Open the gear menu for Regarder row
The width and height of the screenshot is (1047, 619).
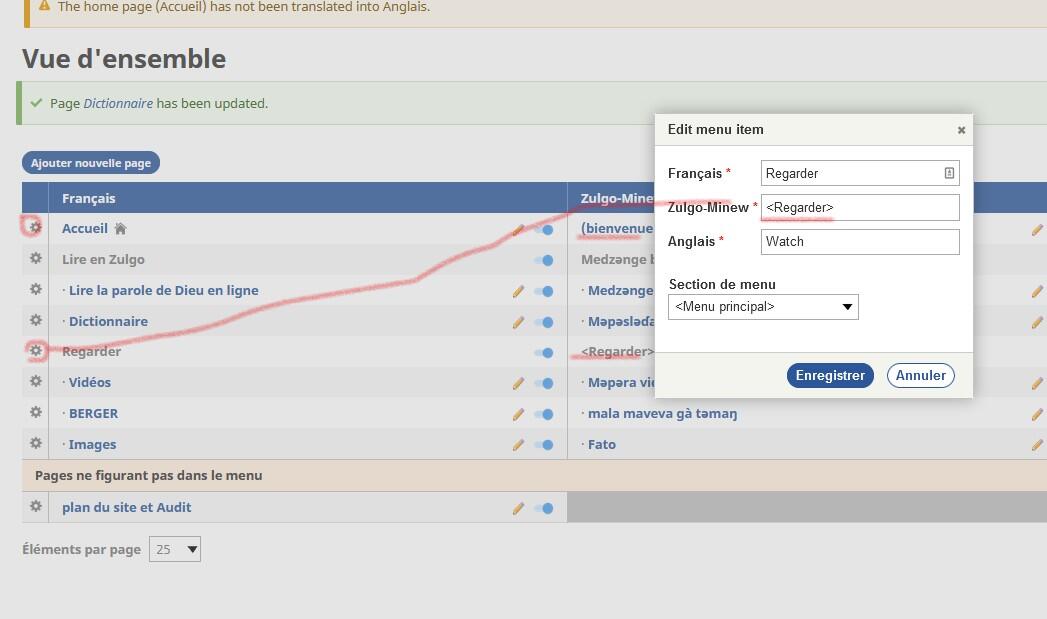point(35,351)
